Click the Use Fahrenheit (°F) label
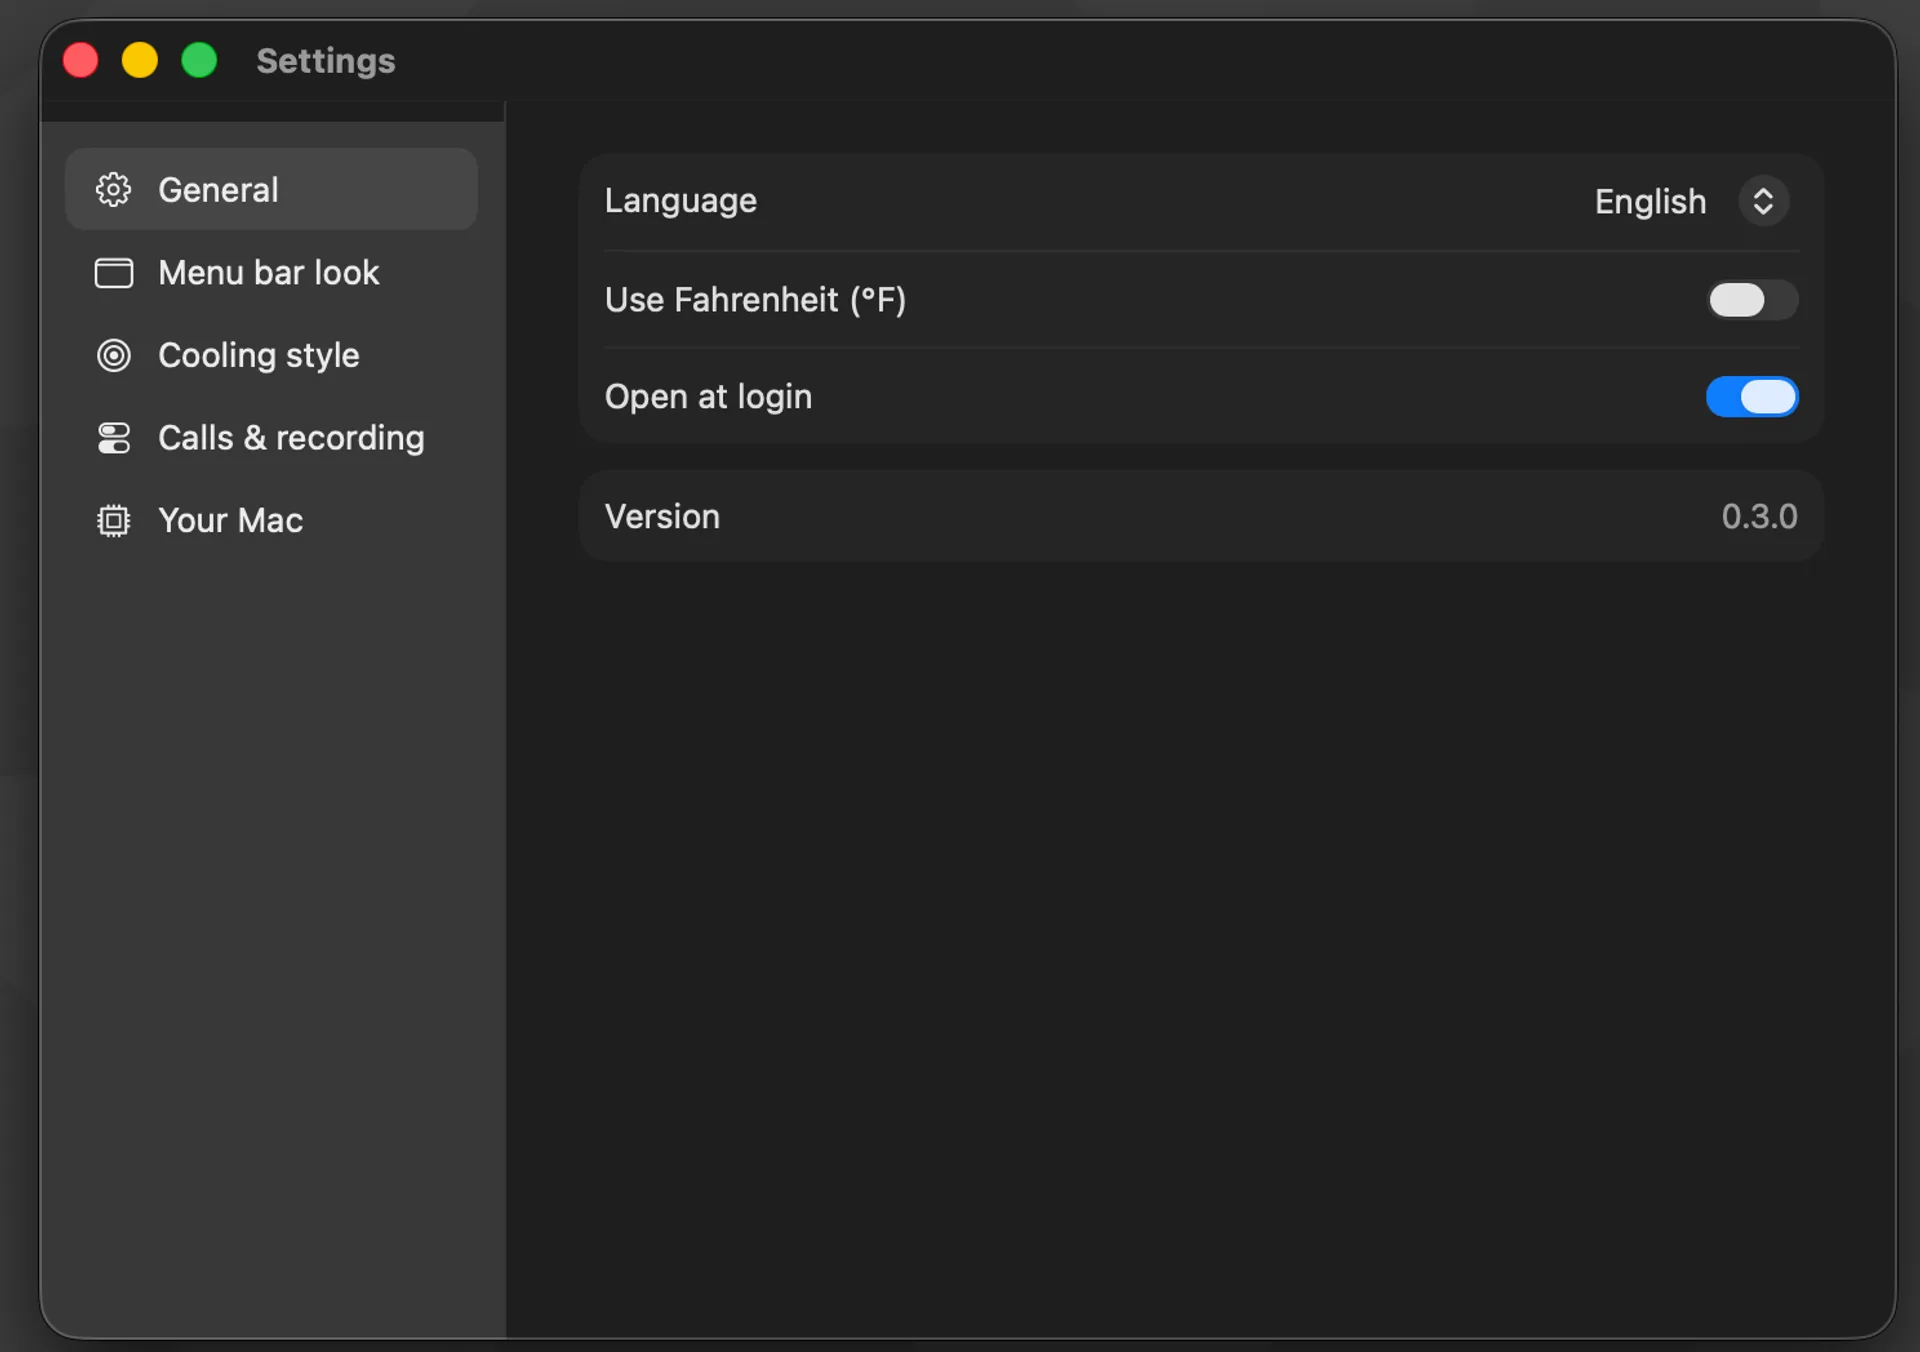 pos(755,300)
